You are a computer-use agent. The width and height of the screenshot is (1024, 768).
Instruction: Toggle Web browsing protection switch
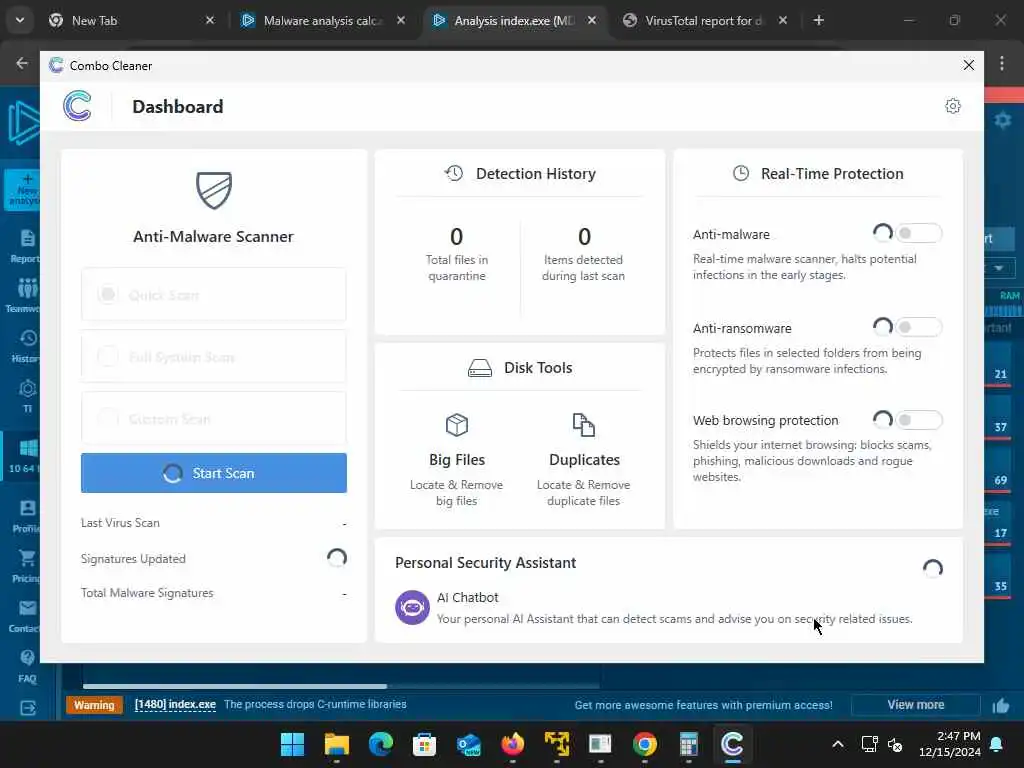click(919, 420)
